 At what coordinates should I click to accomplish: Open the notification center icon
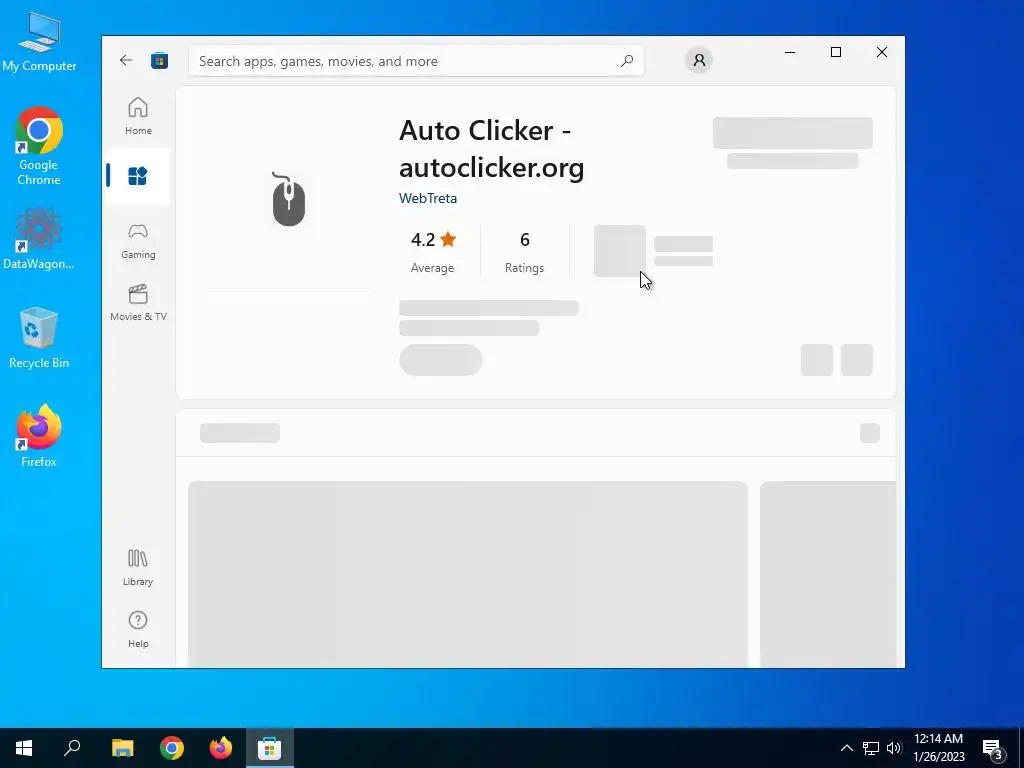[993, 748]
